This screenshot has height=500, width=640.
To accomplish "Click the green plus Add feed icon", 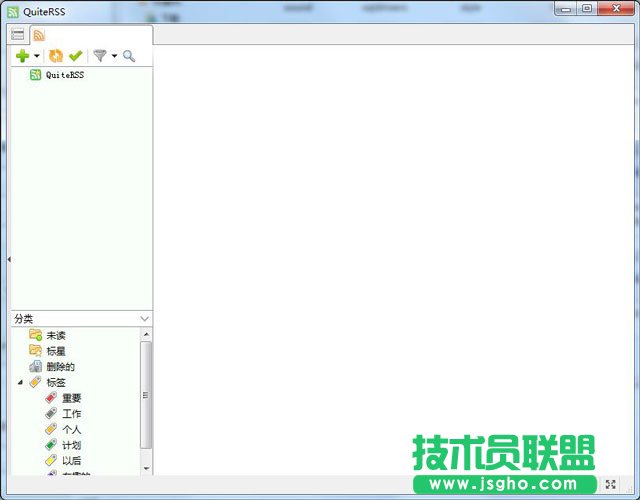I will (x=22, y=56).
